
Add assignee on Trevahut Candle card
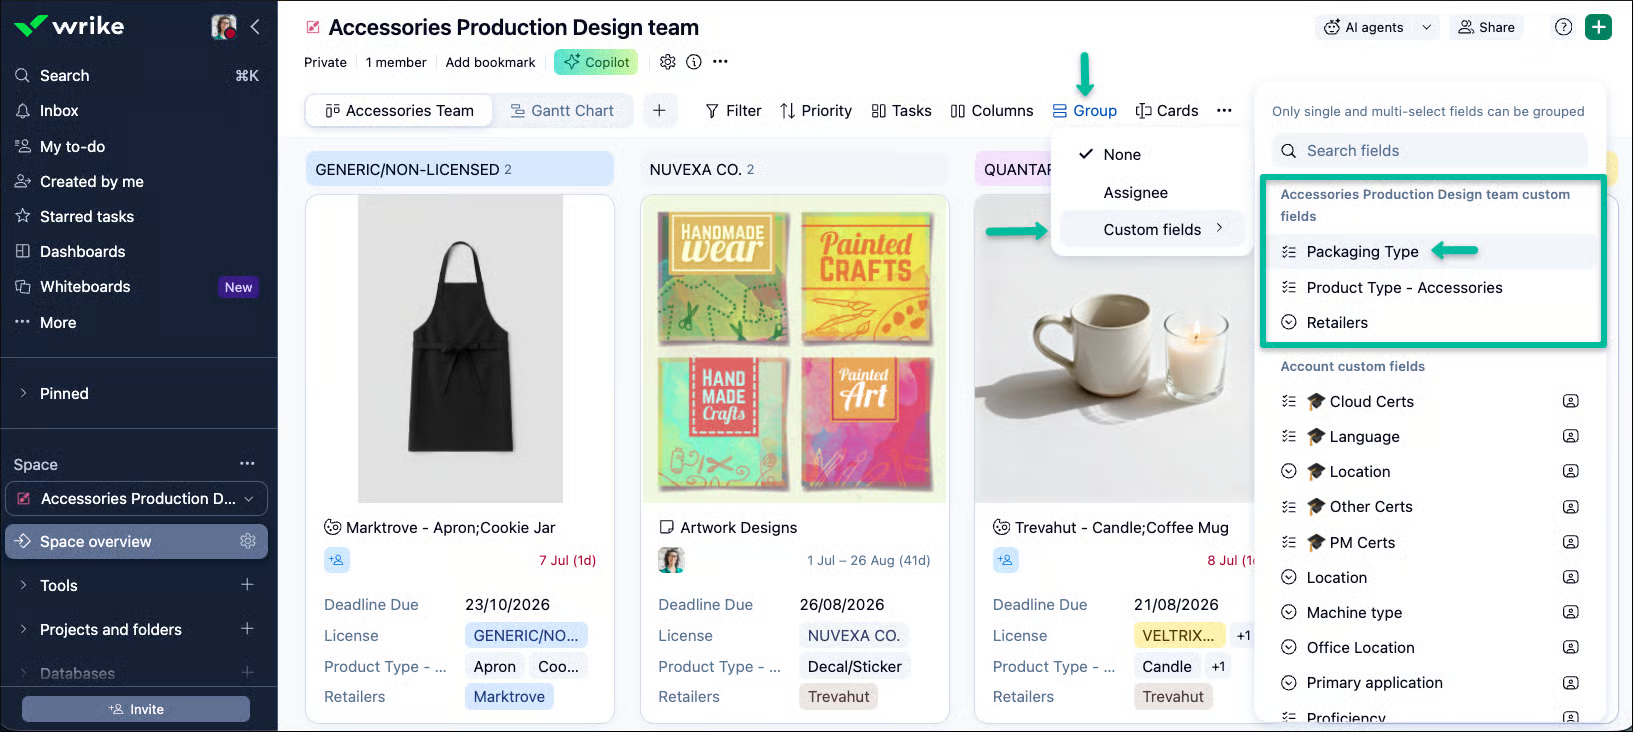1005,560
